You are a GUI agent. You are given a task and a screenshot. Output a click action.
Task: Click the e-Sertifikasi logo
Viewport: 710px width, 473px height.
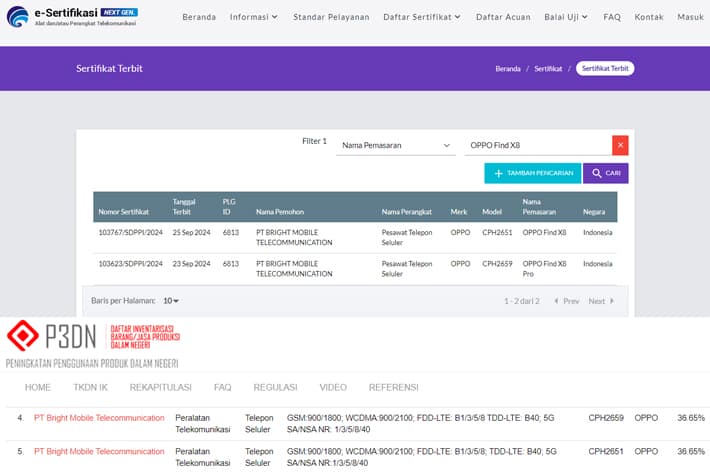tap(72, 16)
